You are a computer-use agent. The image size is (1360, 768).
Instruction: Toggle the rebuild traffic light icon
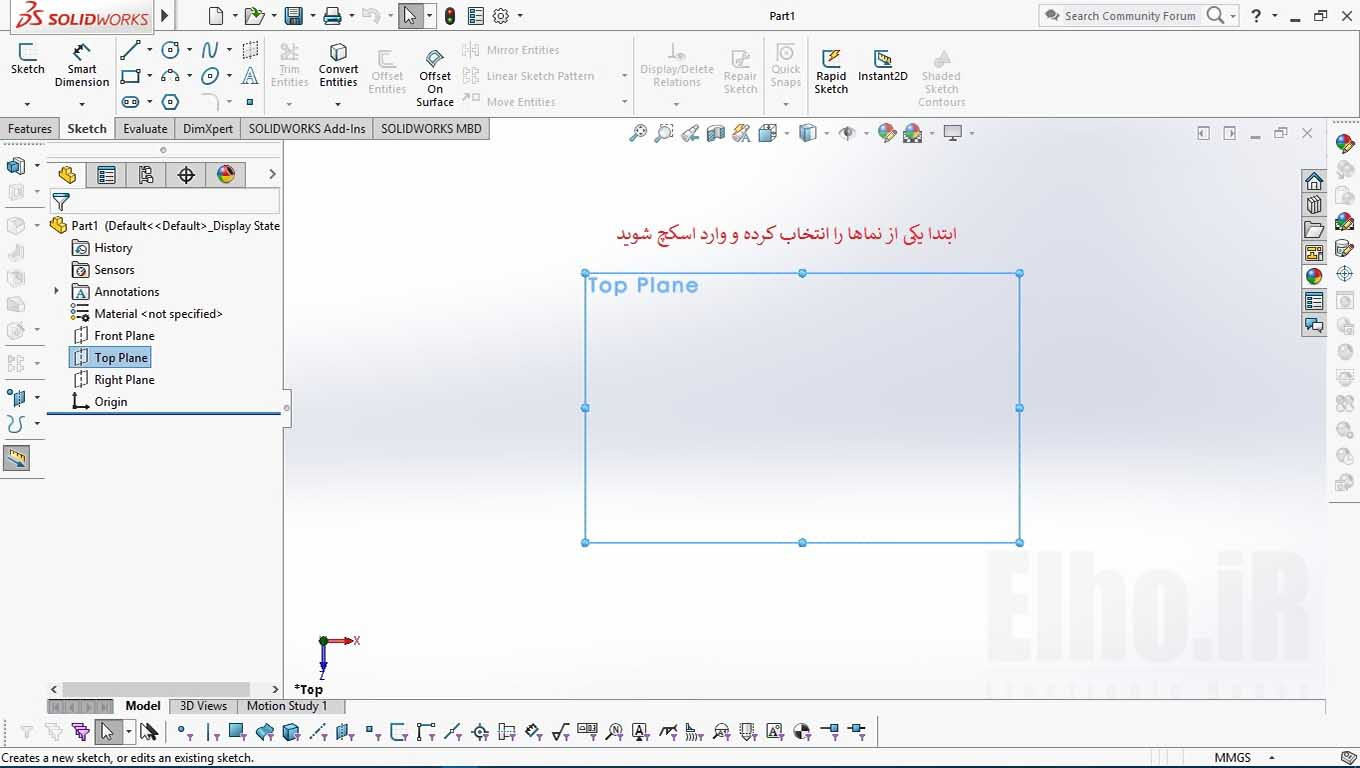450,16
